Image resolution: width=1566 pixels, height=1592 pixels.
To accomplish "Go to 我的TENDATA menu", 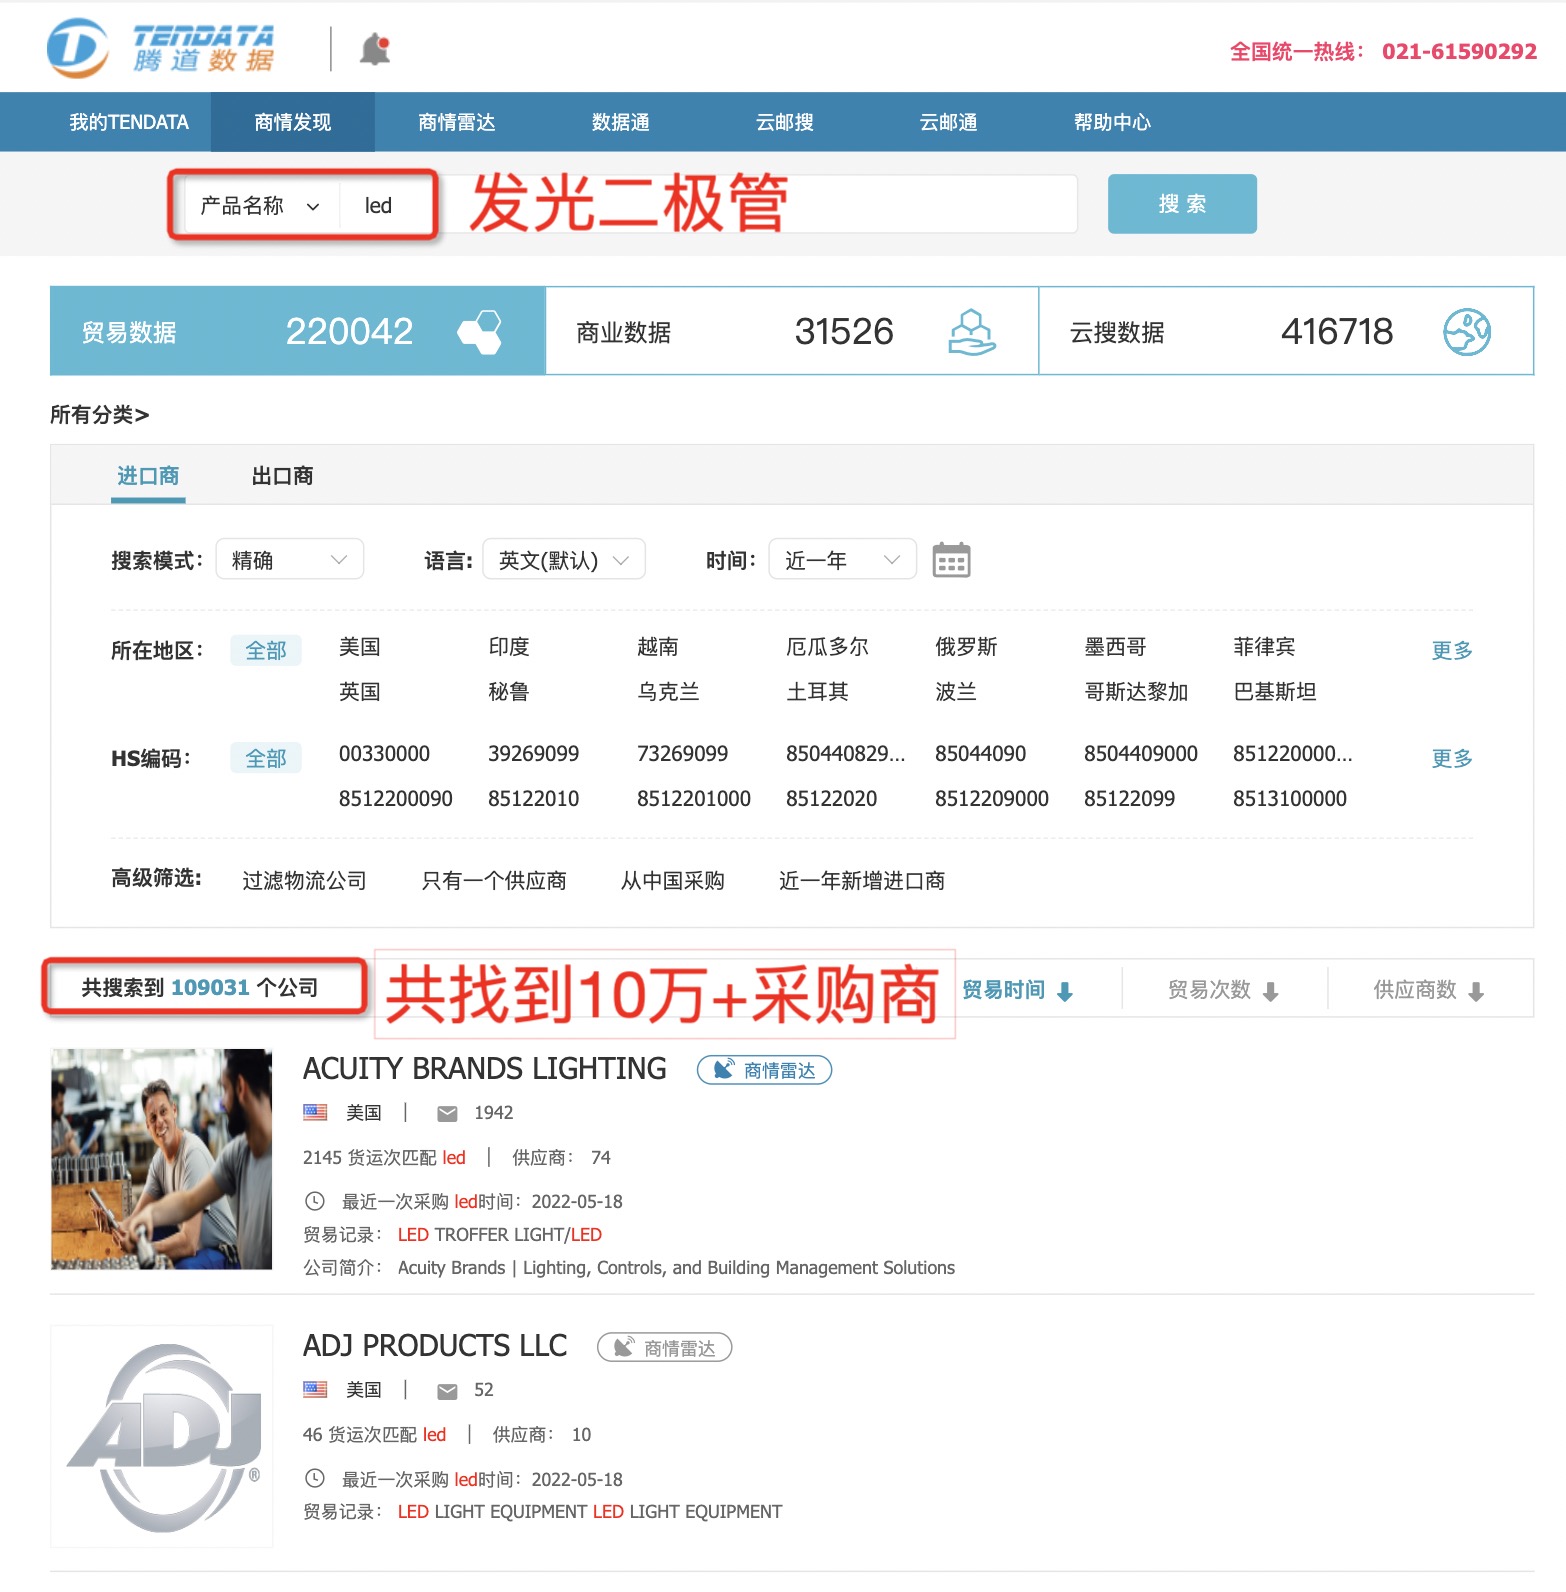I will 129,122.
